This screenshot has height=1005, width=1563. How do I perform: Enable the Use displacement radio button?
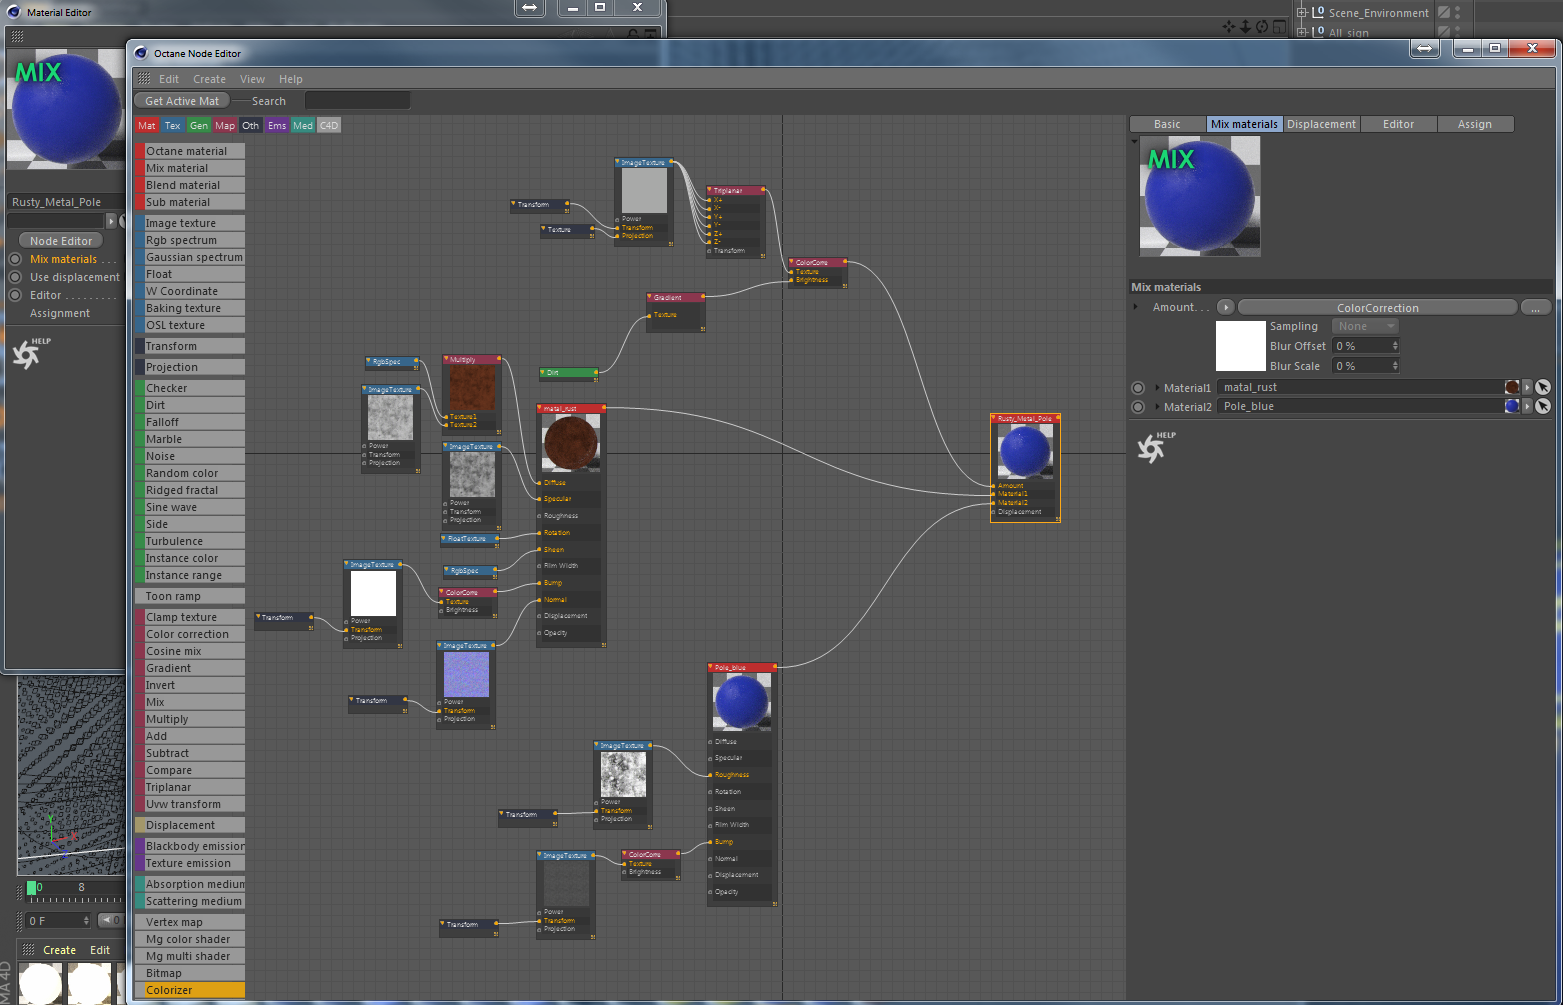[x=16, y=277]
